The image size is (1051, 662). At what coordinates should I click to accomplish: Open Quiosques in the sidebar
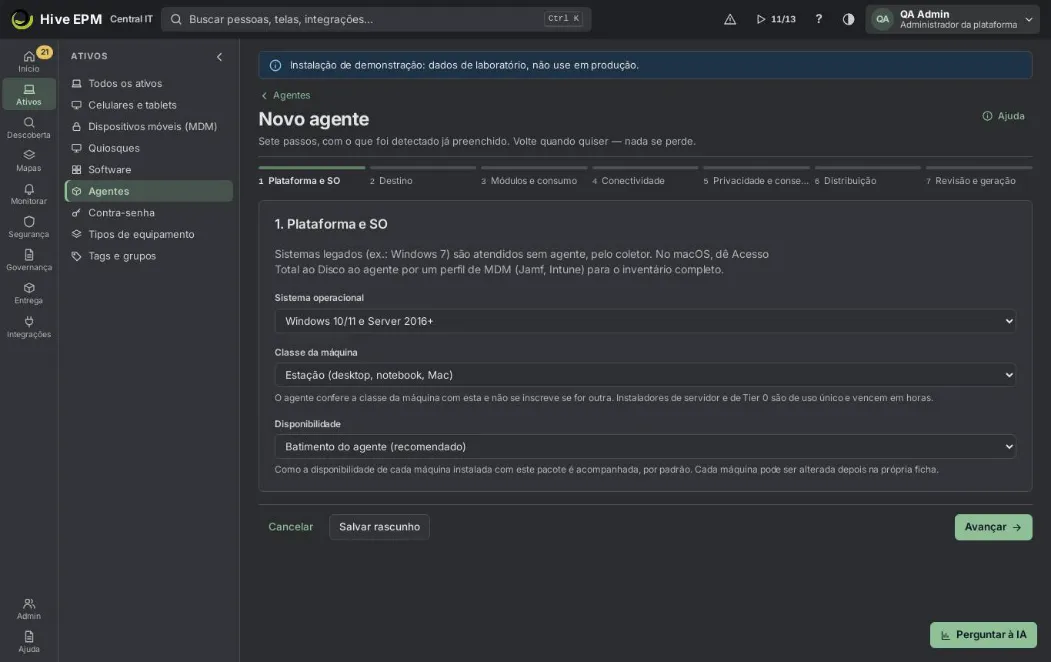coord(149,148)
